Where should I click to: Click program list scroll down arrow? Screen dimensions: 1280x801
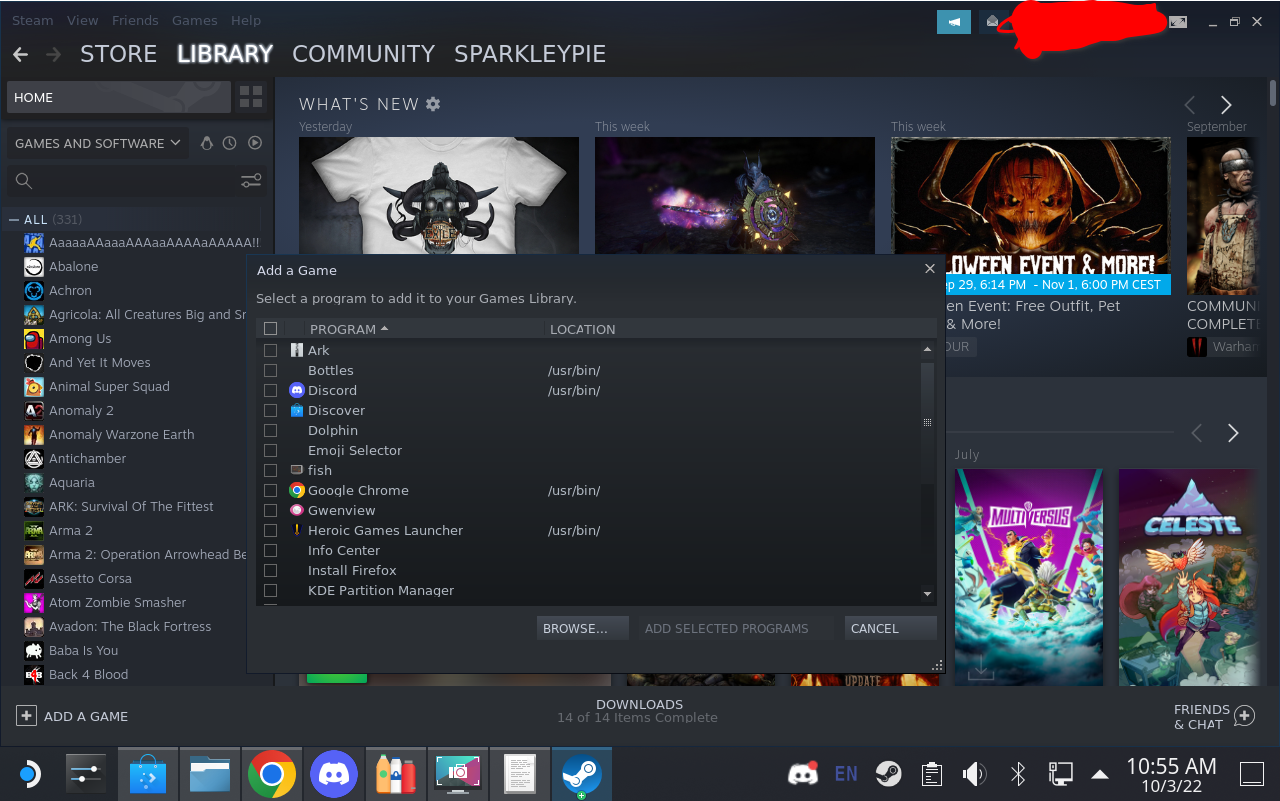[x=927, y=594]
